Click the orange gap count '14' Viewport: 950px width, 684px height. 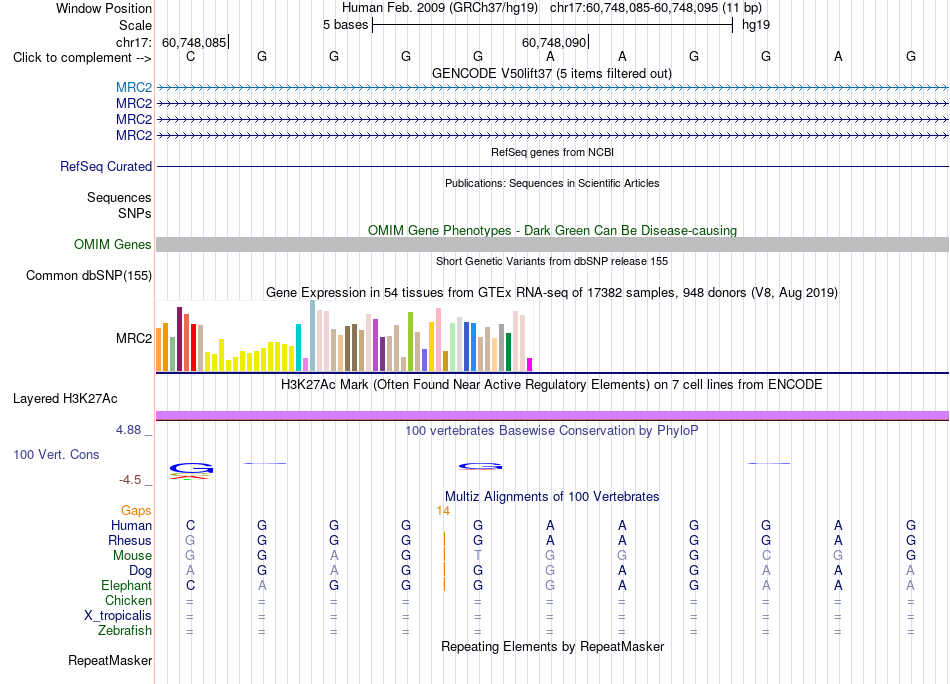[x=443, y=511]
